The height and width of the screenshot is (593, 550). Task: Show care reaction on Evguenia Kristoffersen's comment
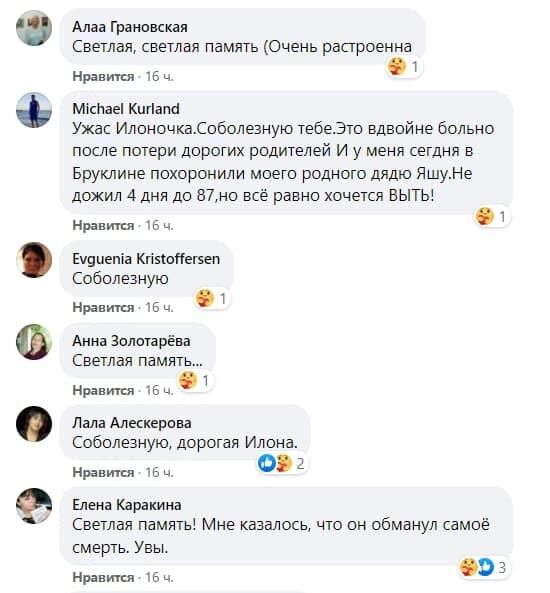[x=205, y=299]
